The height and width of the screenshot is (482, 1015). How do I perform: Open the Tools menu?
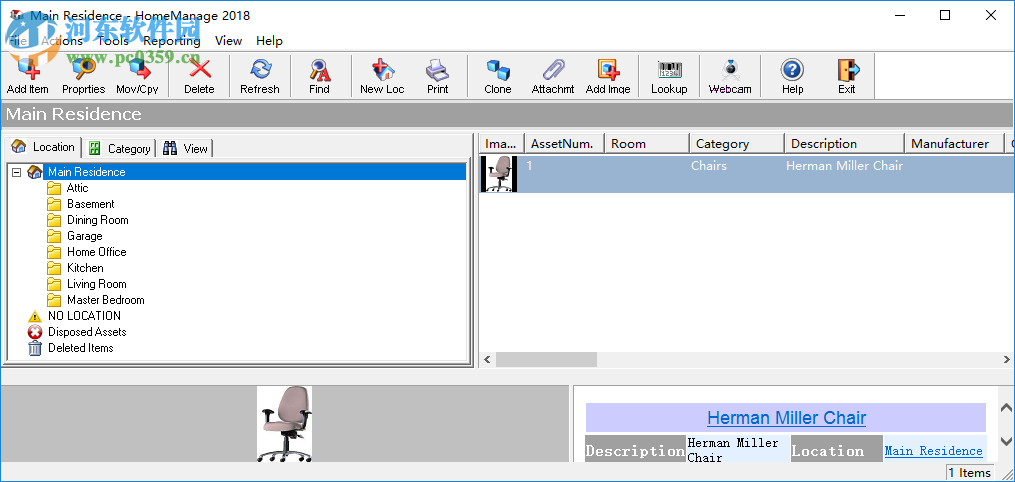(113, 41)
